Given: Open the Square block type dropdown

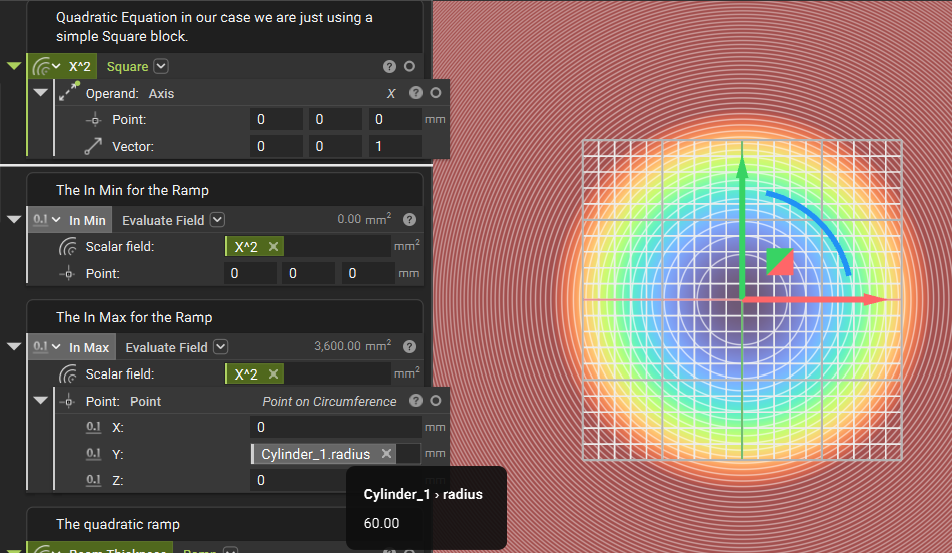Looking at the screenshot, I should [x=161, y=67].
